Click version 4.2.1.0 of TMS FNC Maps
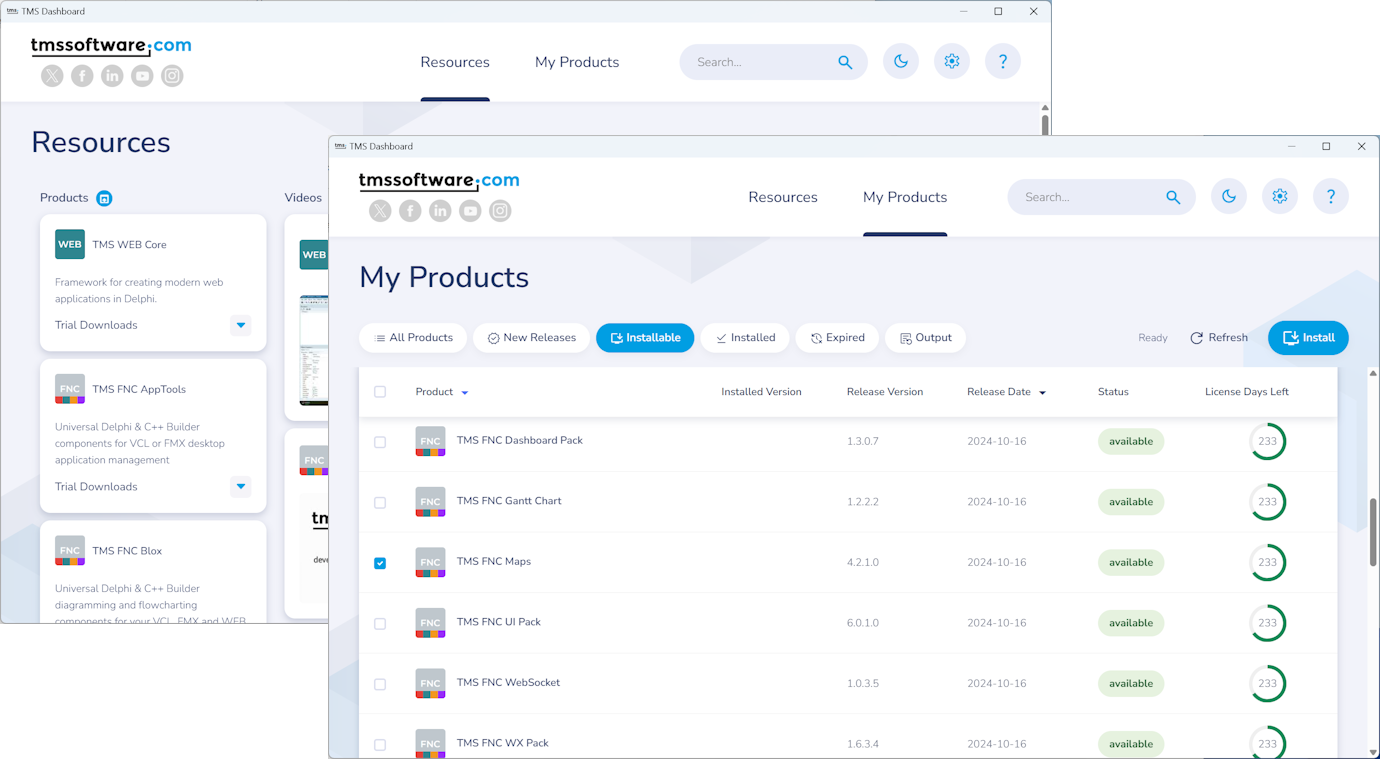Screen dimensions: 1381x760 [x=862, y=562]
